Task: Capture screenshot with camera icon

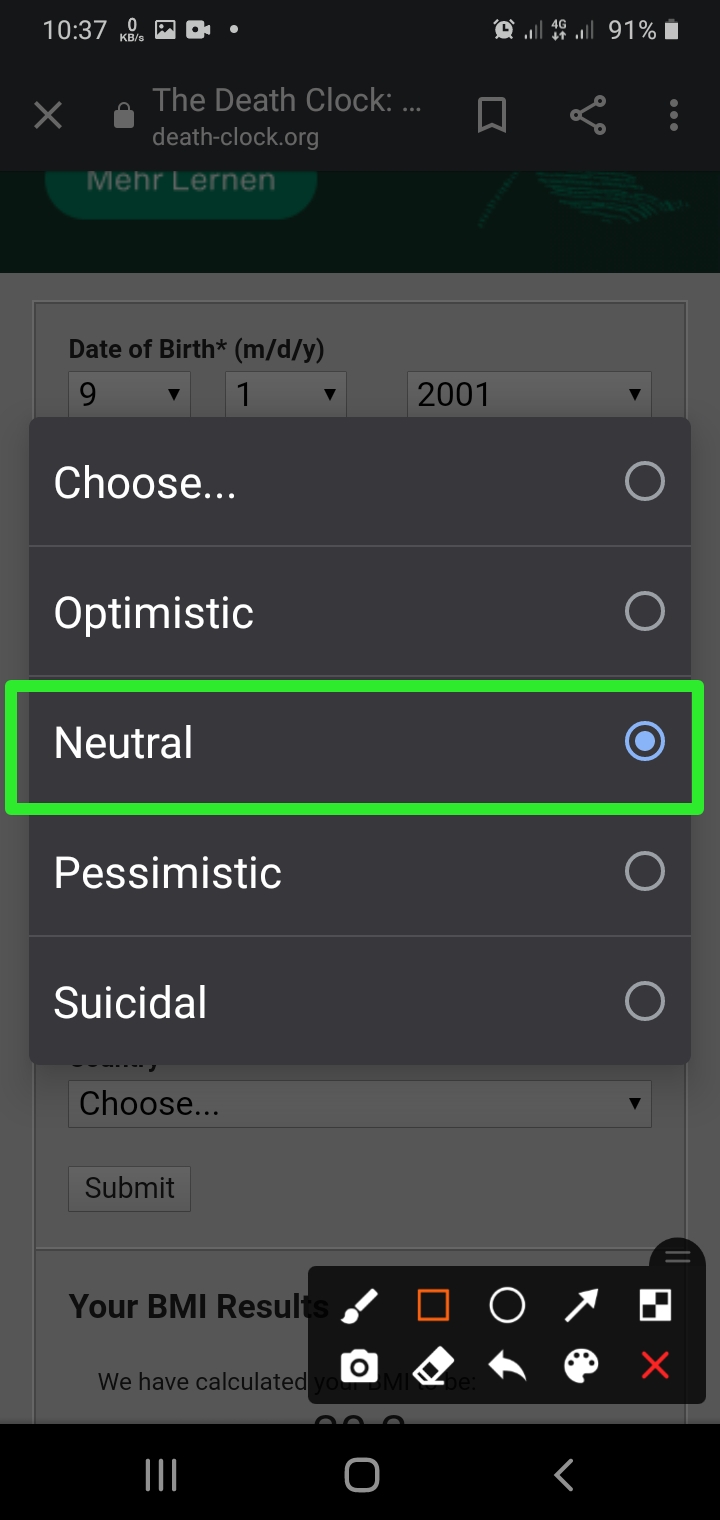Action: [360, 1366]
